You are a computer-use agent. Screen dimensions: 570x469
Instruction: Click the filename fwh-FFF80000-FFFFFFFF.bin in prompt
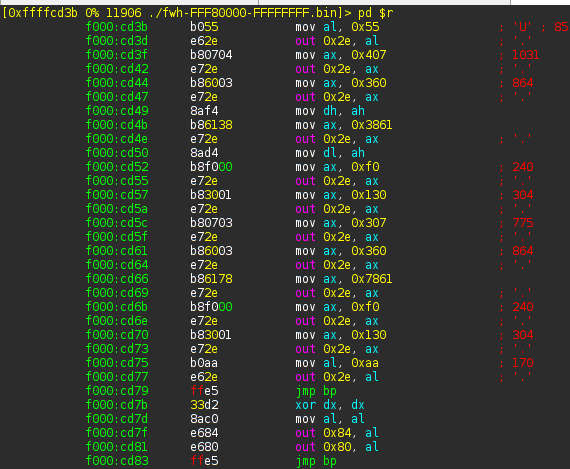pos(250,13)
